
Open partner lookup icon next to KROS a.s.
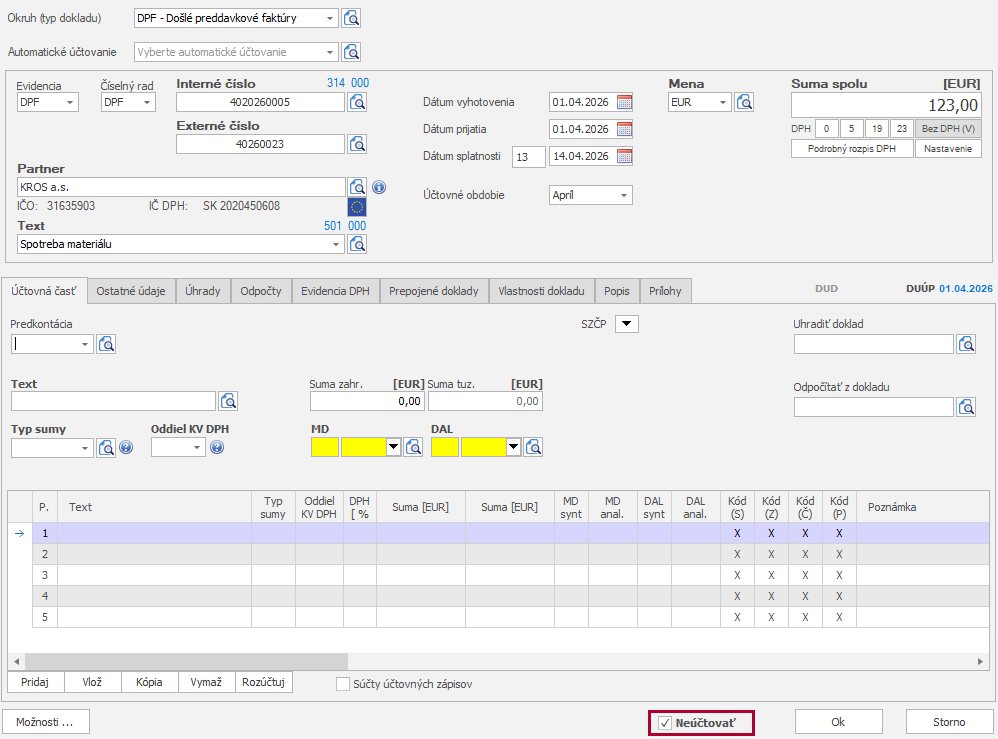tap(357, 187)
